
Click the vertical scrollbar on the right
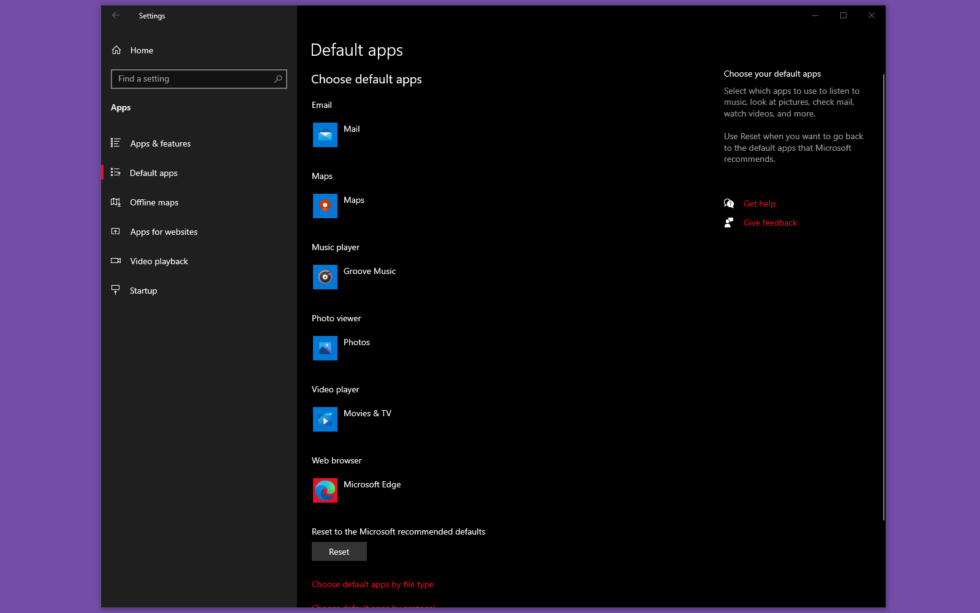(883, 297)
